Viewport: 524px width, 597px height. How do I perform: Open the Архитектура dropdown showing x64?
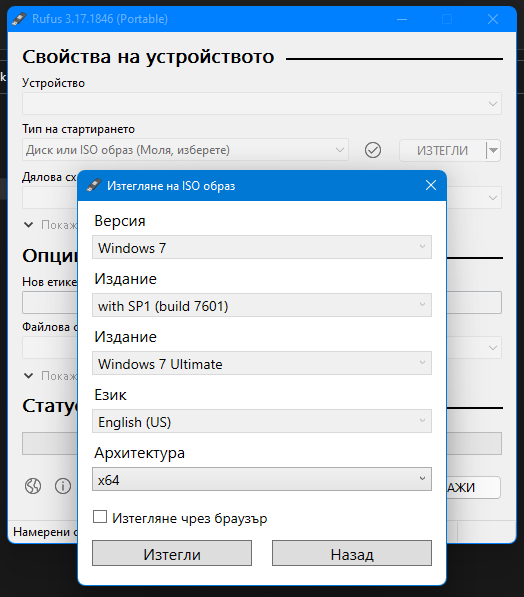pyautogui.click(x=262, y=479)
